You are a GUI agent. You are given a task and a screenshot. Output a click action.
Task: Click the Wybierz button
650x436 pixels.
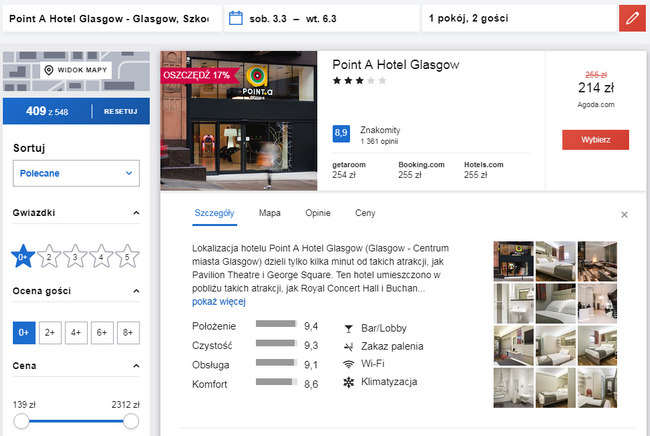(x=595, y=140)
